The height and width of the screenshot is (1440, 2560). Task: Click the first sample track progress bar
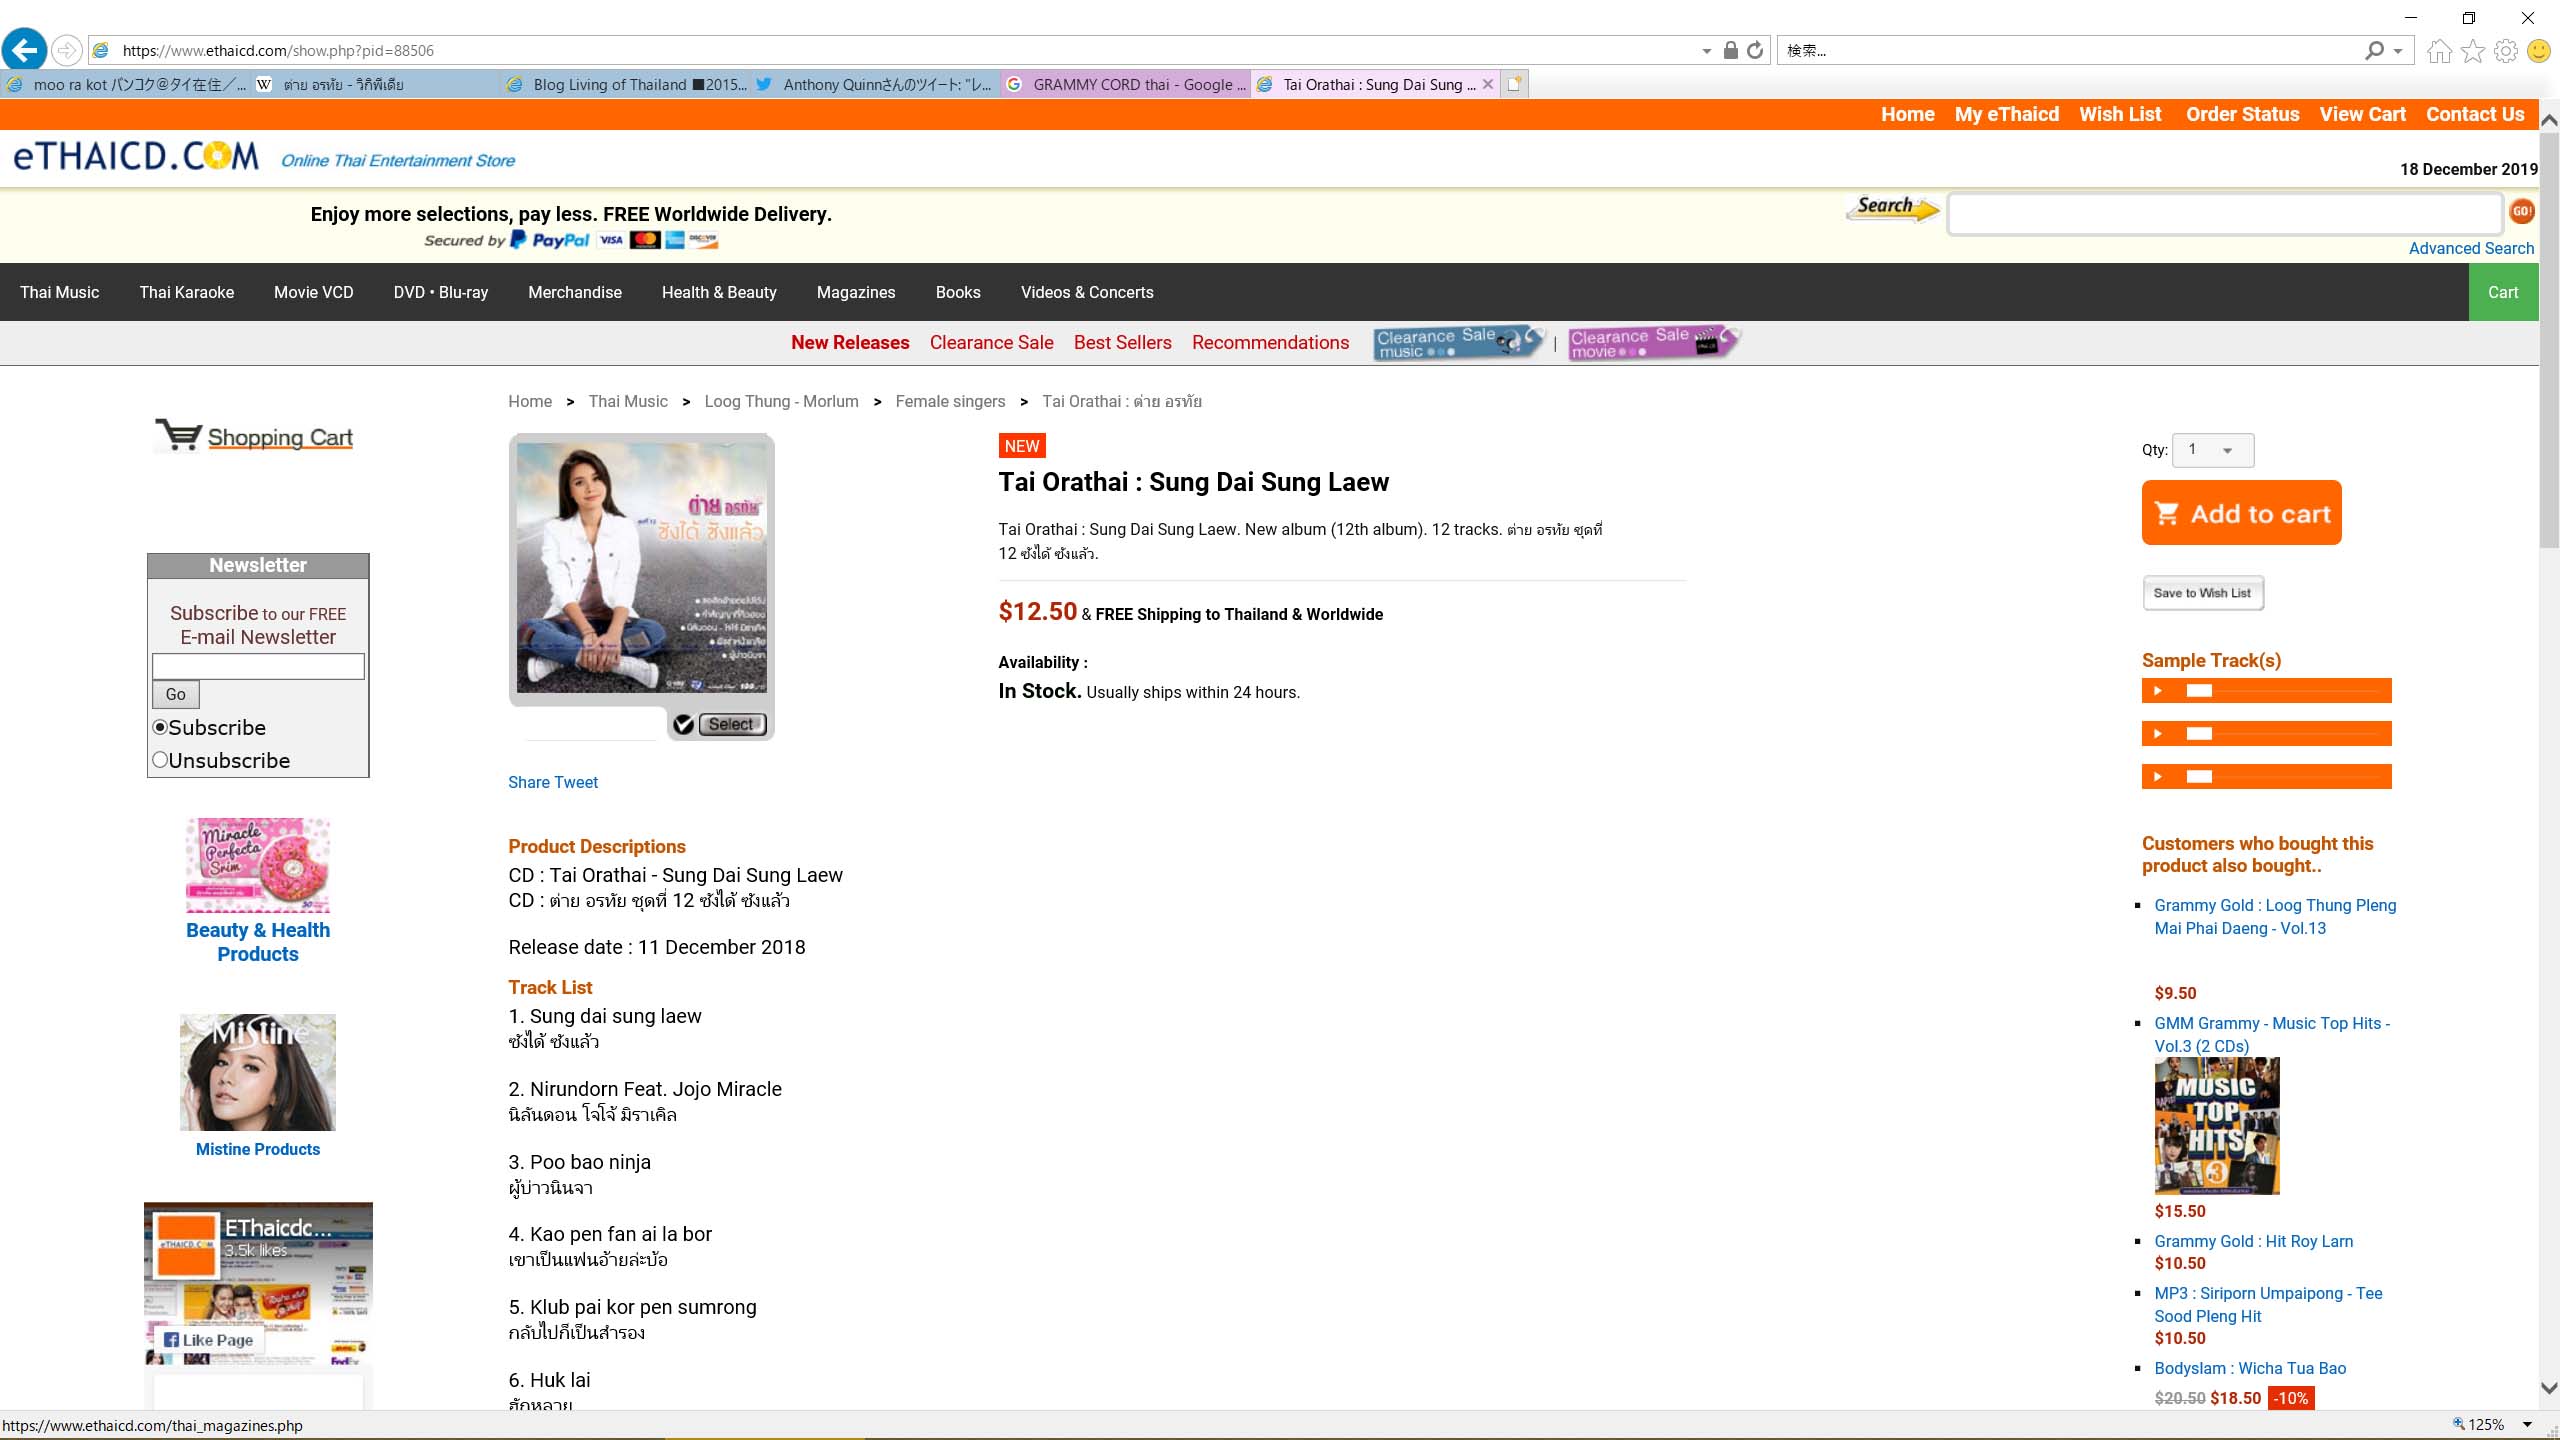2285,691
